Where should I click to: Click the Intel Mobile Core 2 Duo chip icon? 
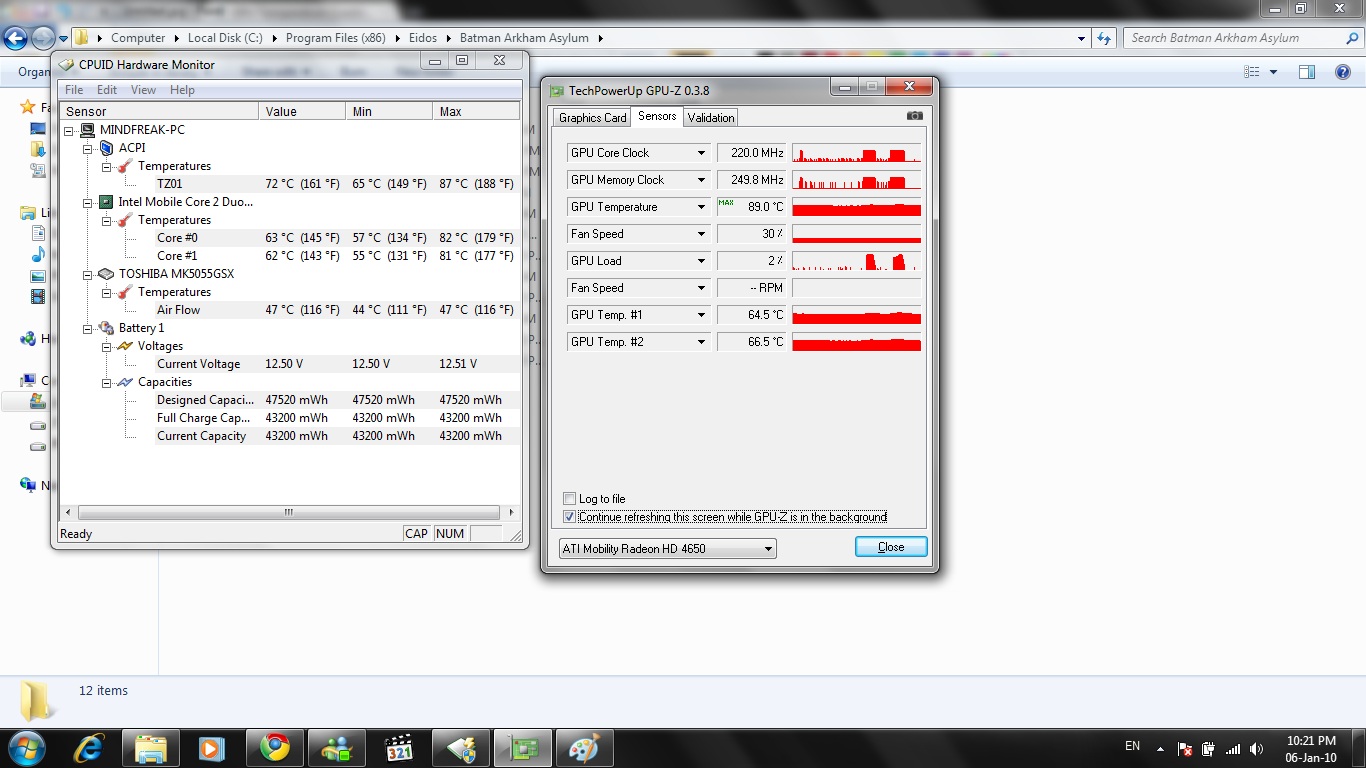pyautogui.click(x=106, y=202)
